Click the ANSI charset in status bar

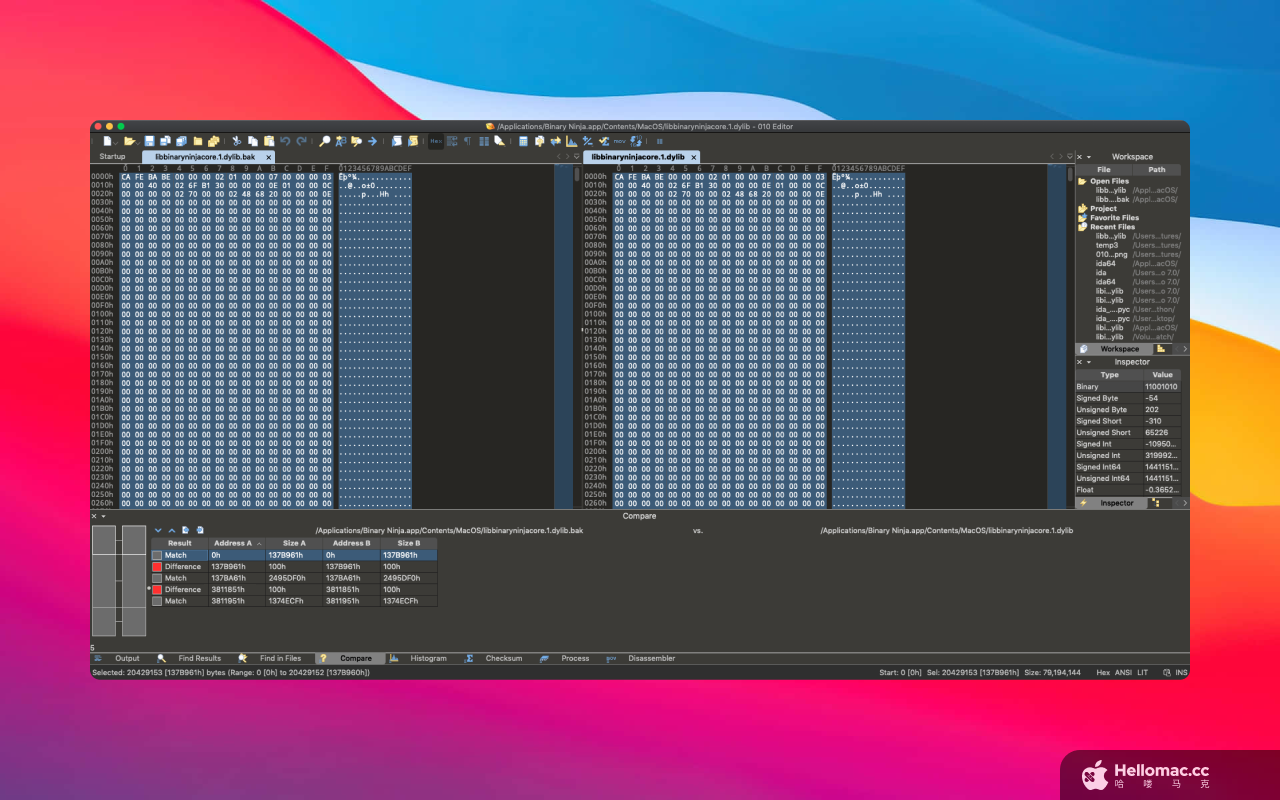pos(1123,673)
